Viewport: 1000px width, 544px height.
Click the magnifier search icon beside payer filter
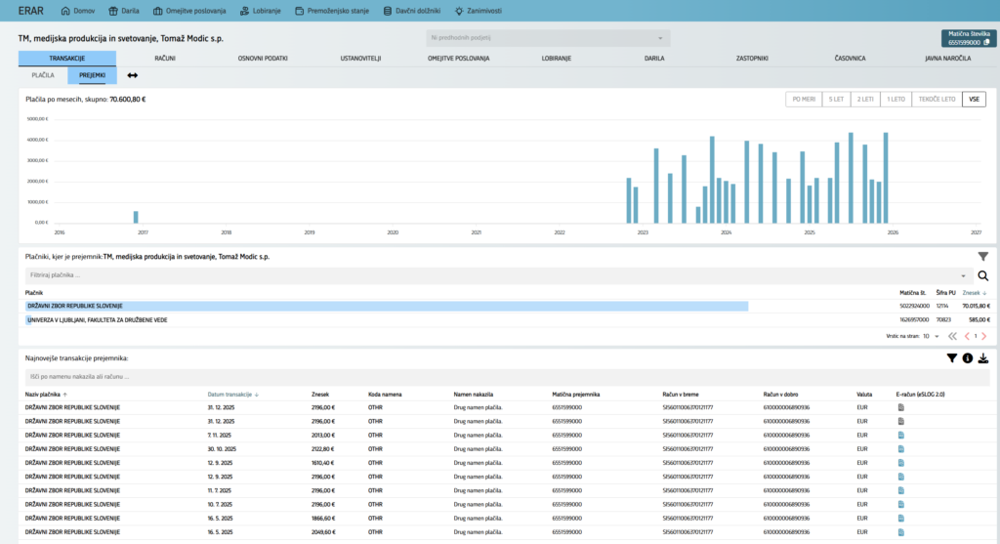pyautogui.click(x=983, y=275)
